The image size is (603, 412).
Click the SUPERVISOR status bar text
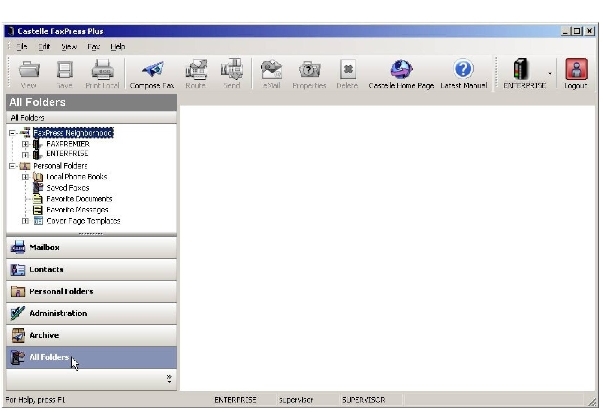point(363,400)
